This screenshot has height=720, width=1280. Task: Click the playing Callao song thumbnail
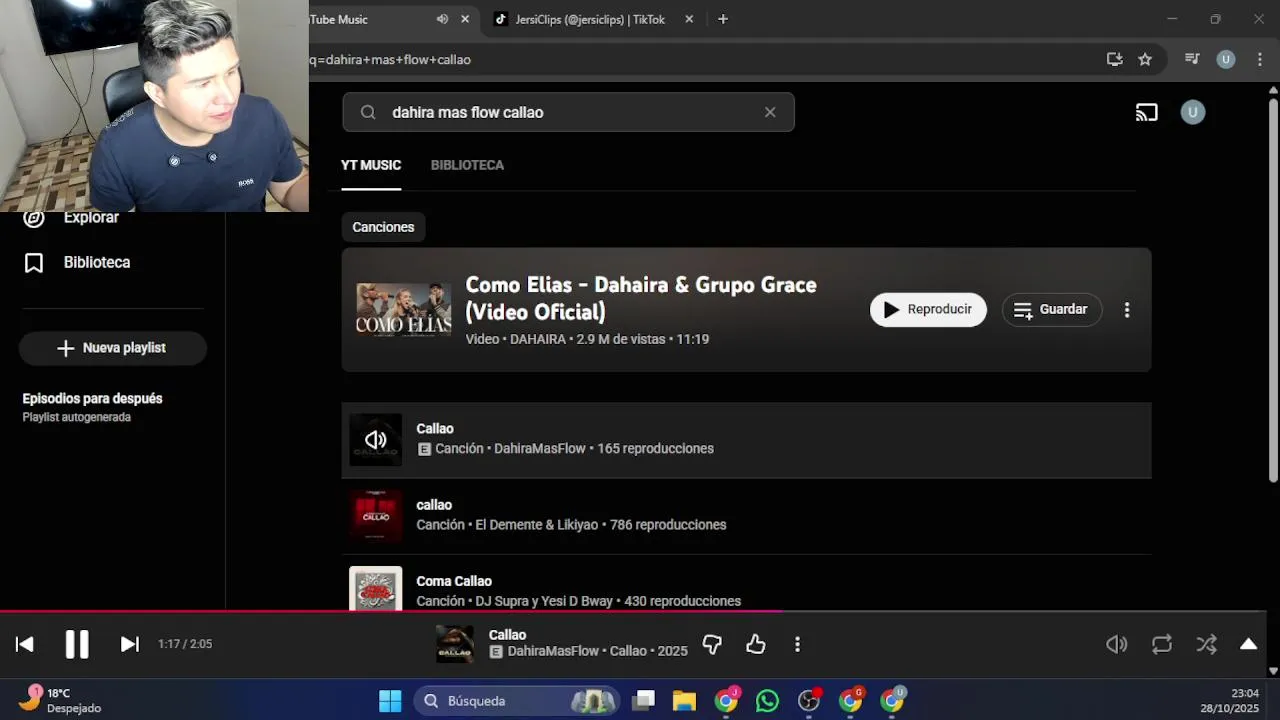point(375,440)
